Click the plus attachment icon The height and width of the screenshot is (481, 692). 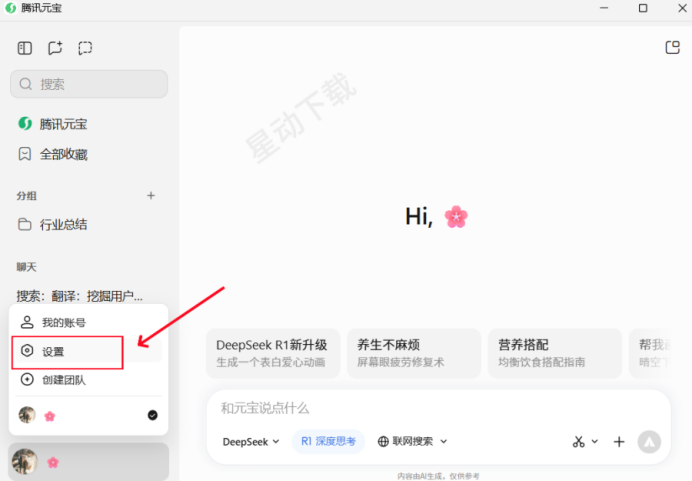(x=619, y=442)
